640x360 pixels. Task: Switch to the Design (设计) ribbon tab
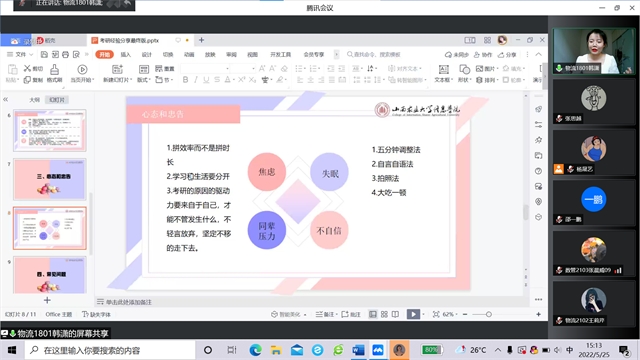click(147, 54)
